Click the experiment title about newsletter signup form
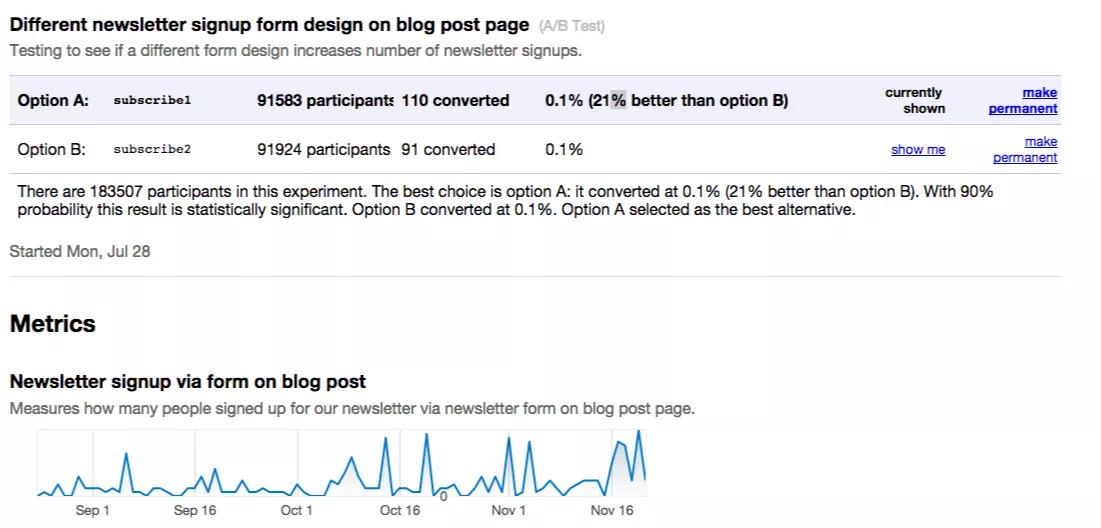 [269, 25]
